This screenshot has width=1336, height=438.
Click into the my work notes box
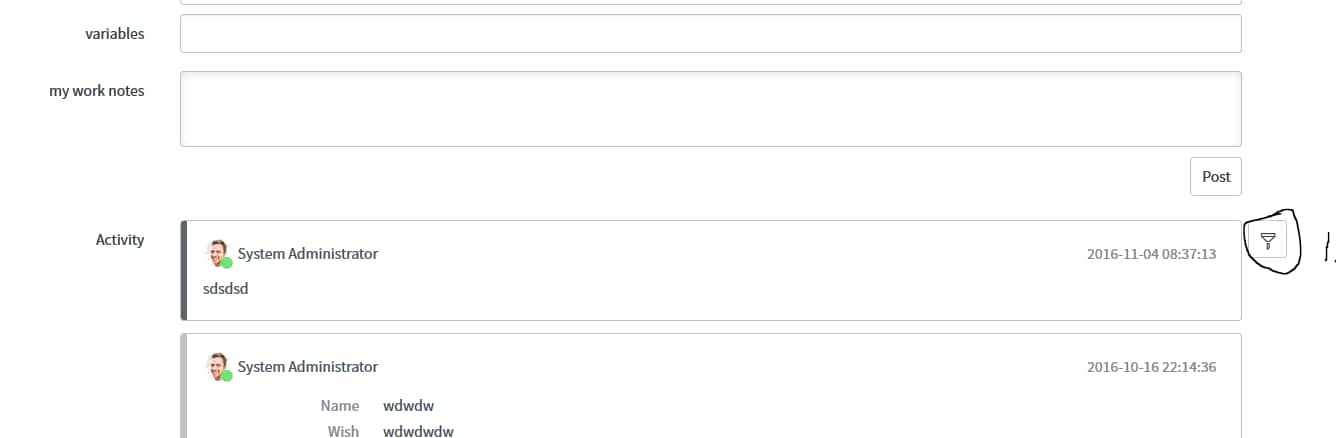pyautogui.click(x=710, y=108)
